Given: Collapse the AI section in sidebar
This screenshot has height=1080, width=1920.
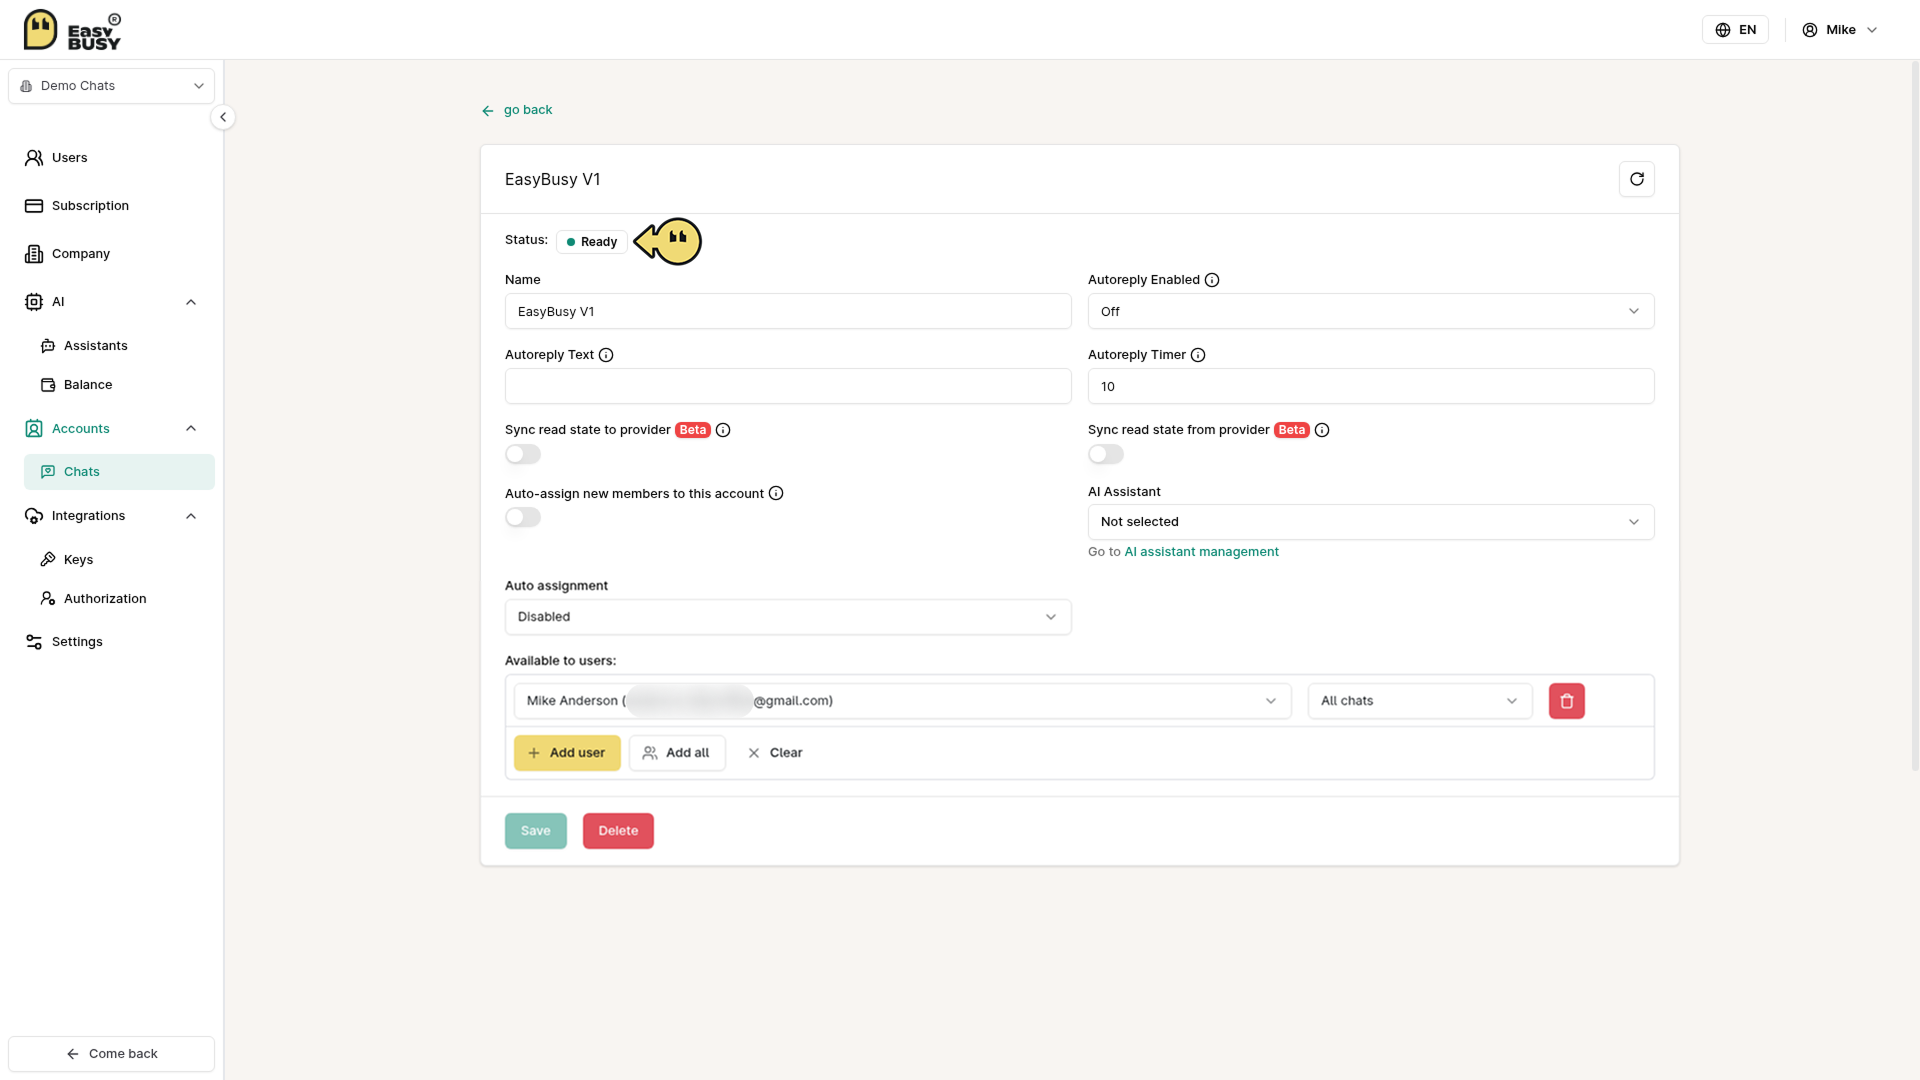Looking at the screenshot, I should 191,302.
